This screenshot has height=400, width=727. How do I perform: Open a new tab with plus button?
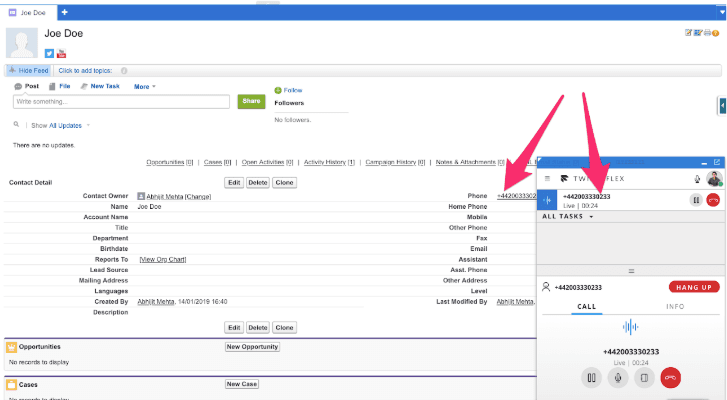[65, 12]
